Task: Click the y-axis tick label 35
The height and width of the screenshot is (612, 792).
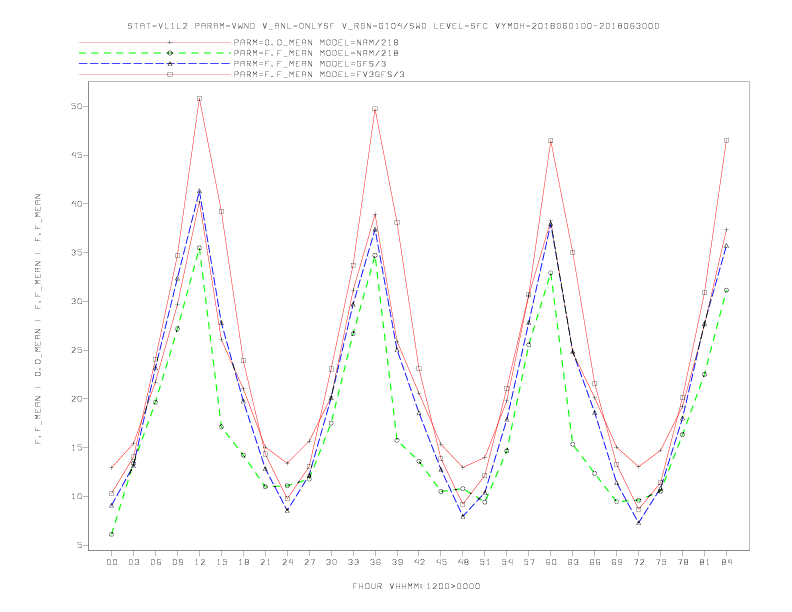Action: point(77,252)
